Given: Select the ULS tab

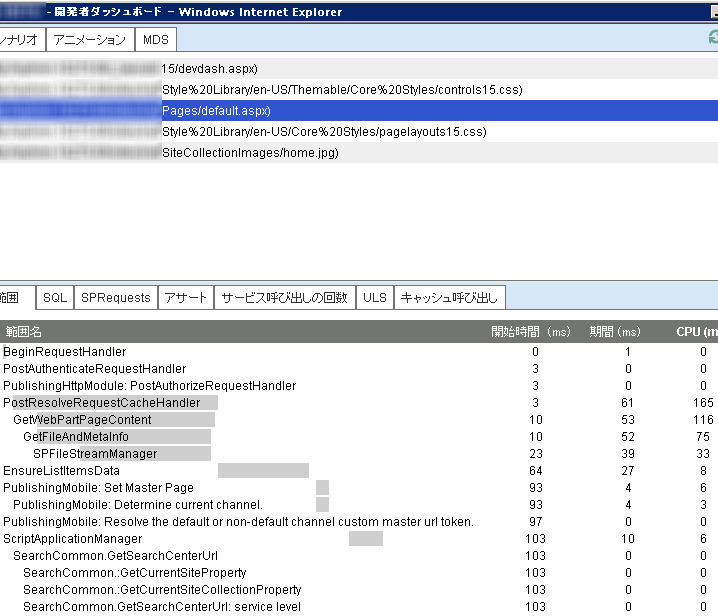Looking at the screenshot, I should pyautogui.click(x=375, y=298).
